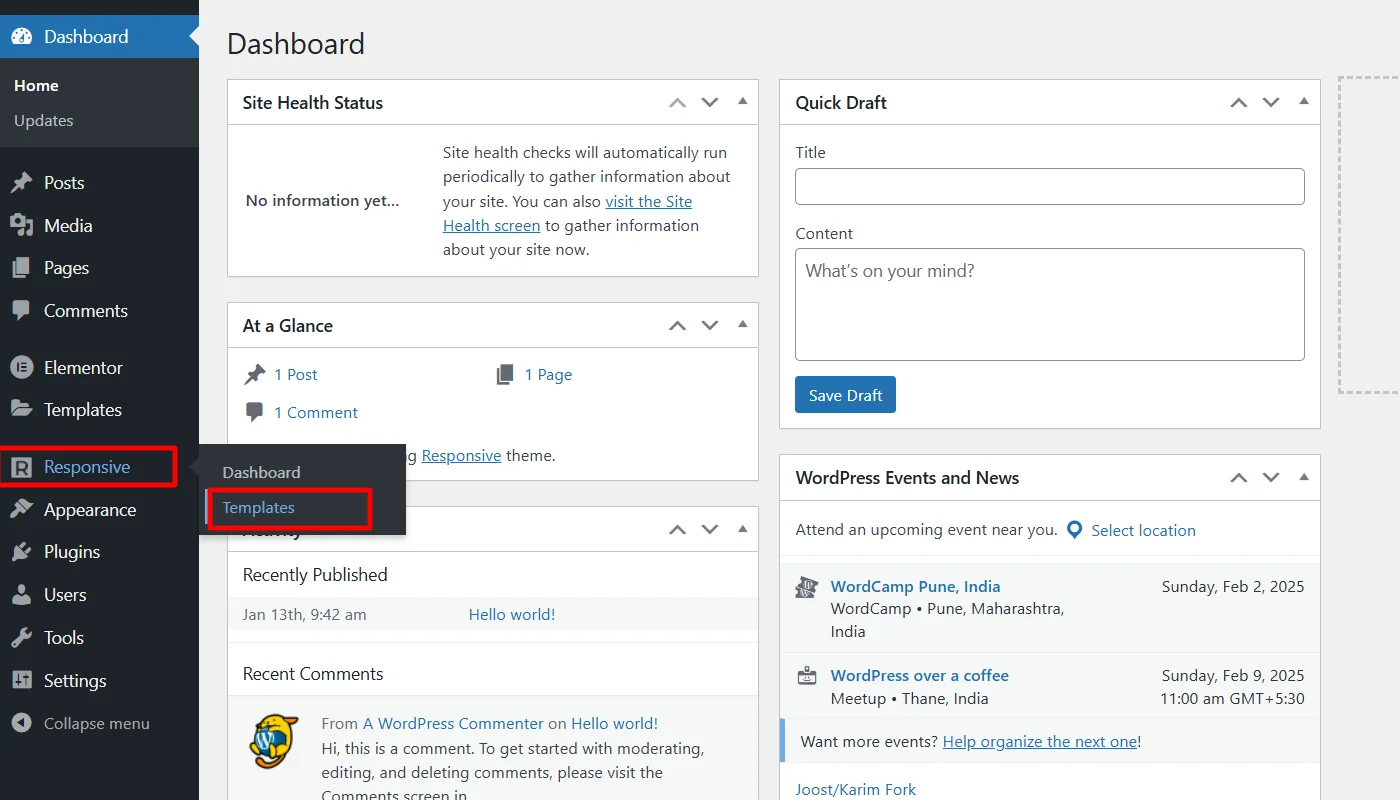Click the WordPress over a coffee meetup icon
Screen dimensions: 1400x800
tap(807, 676)
